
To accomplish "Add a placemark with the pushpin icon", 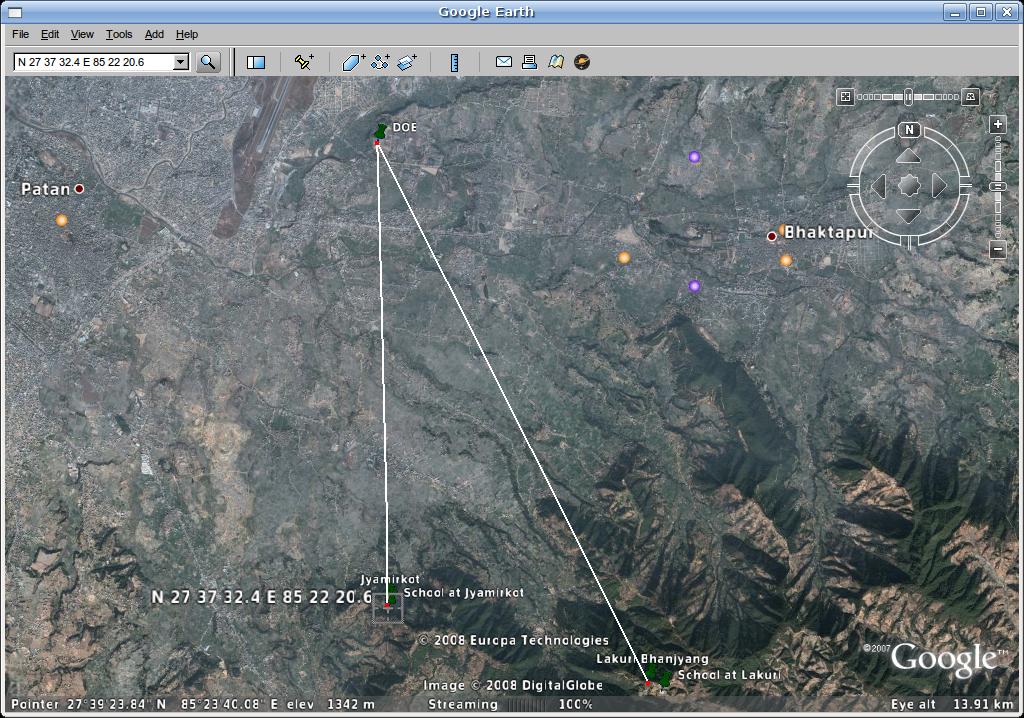I will [x=304, y=62].
